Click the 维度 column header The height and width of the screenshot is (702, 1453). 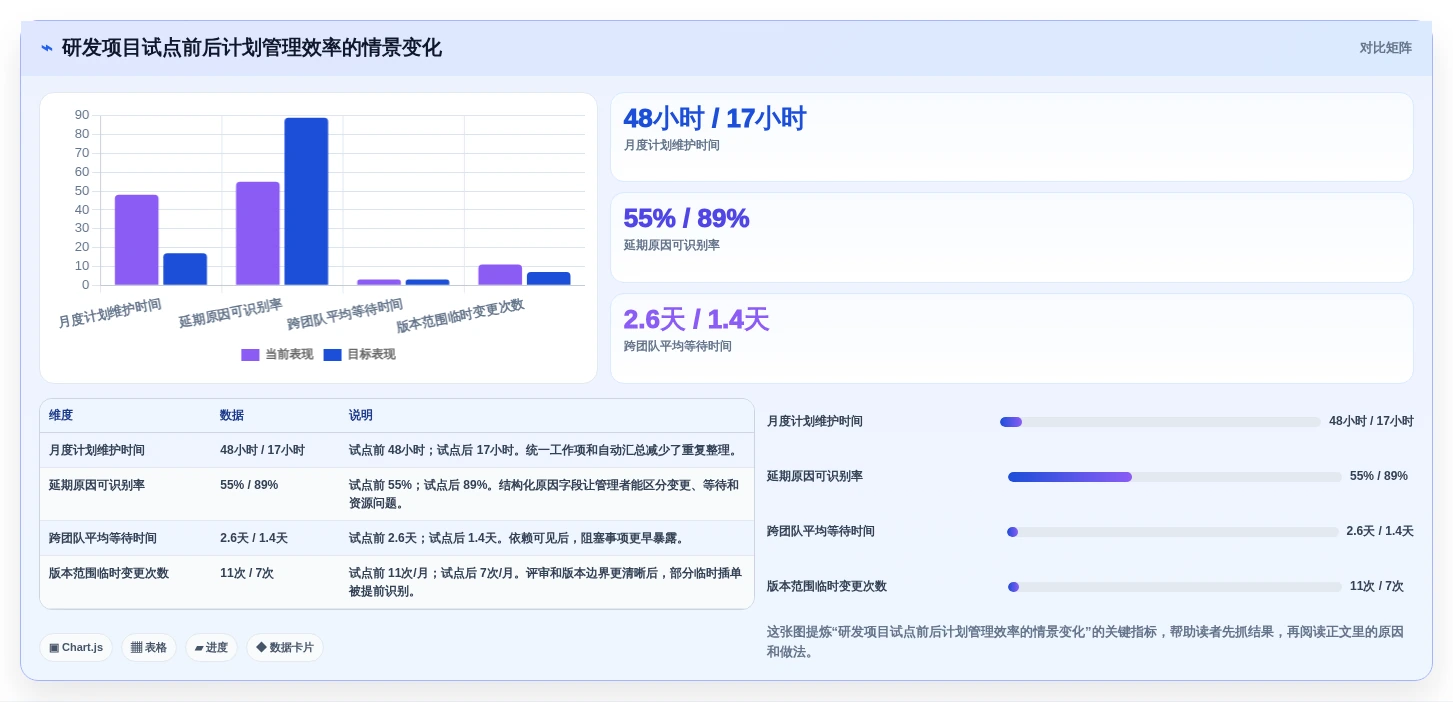click(x=126, y=416)
